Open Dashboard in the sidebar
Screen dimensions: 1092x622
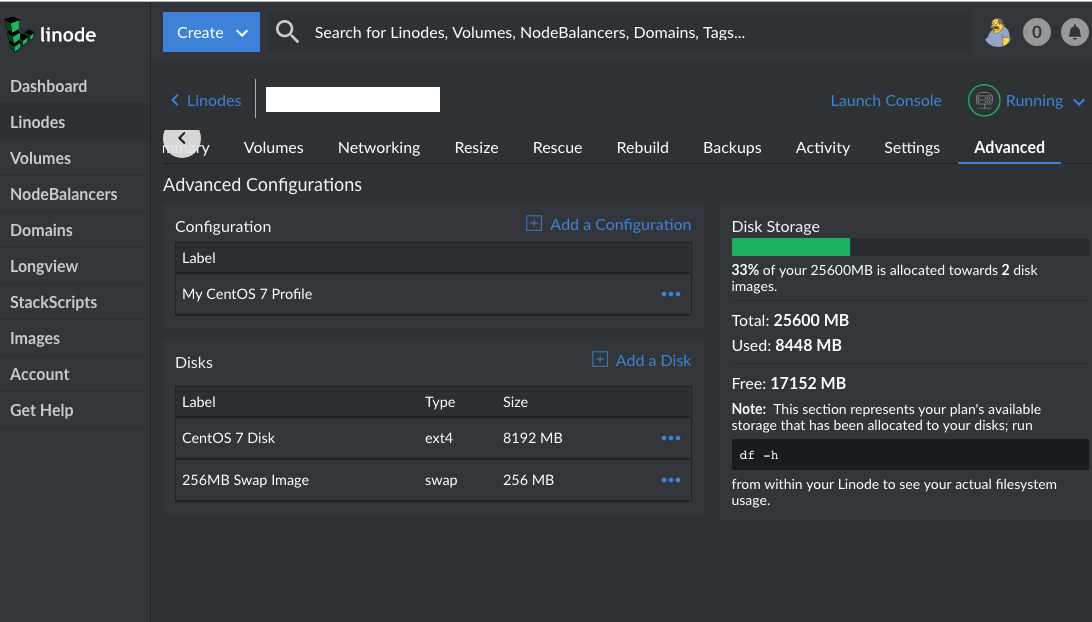[x=75, y=86]
